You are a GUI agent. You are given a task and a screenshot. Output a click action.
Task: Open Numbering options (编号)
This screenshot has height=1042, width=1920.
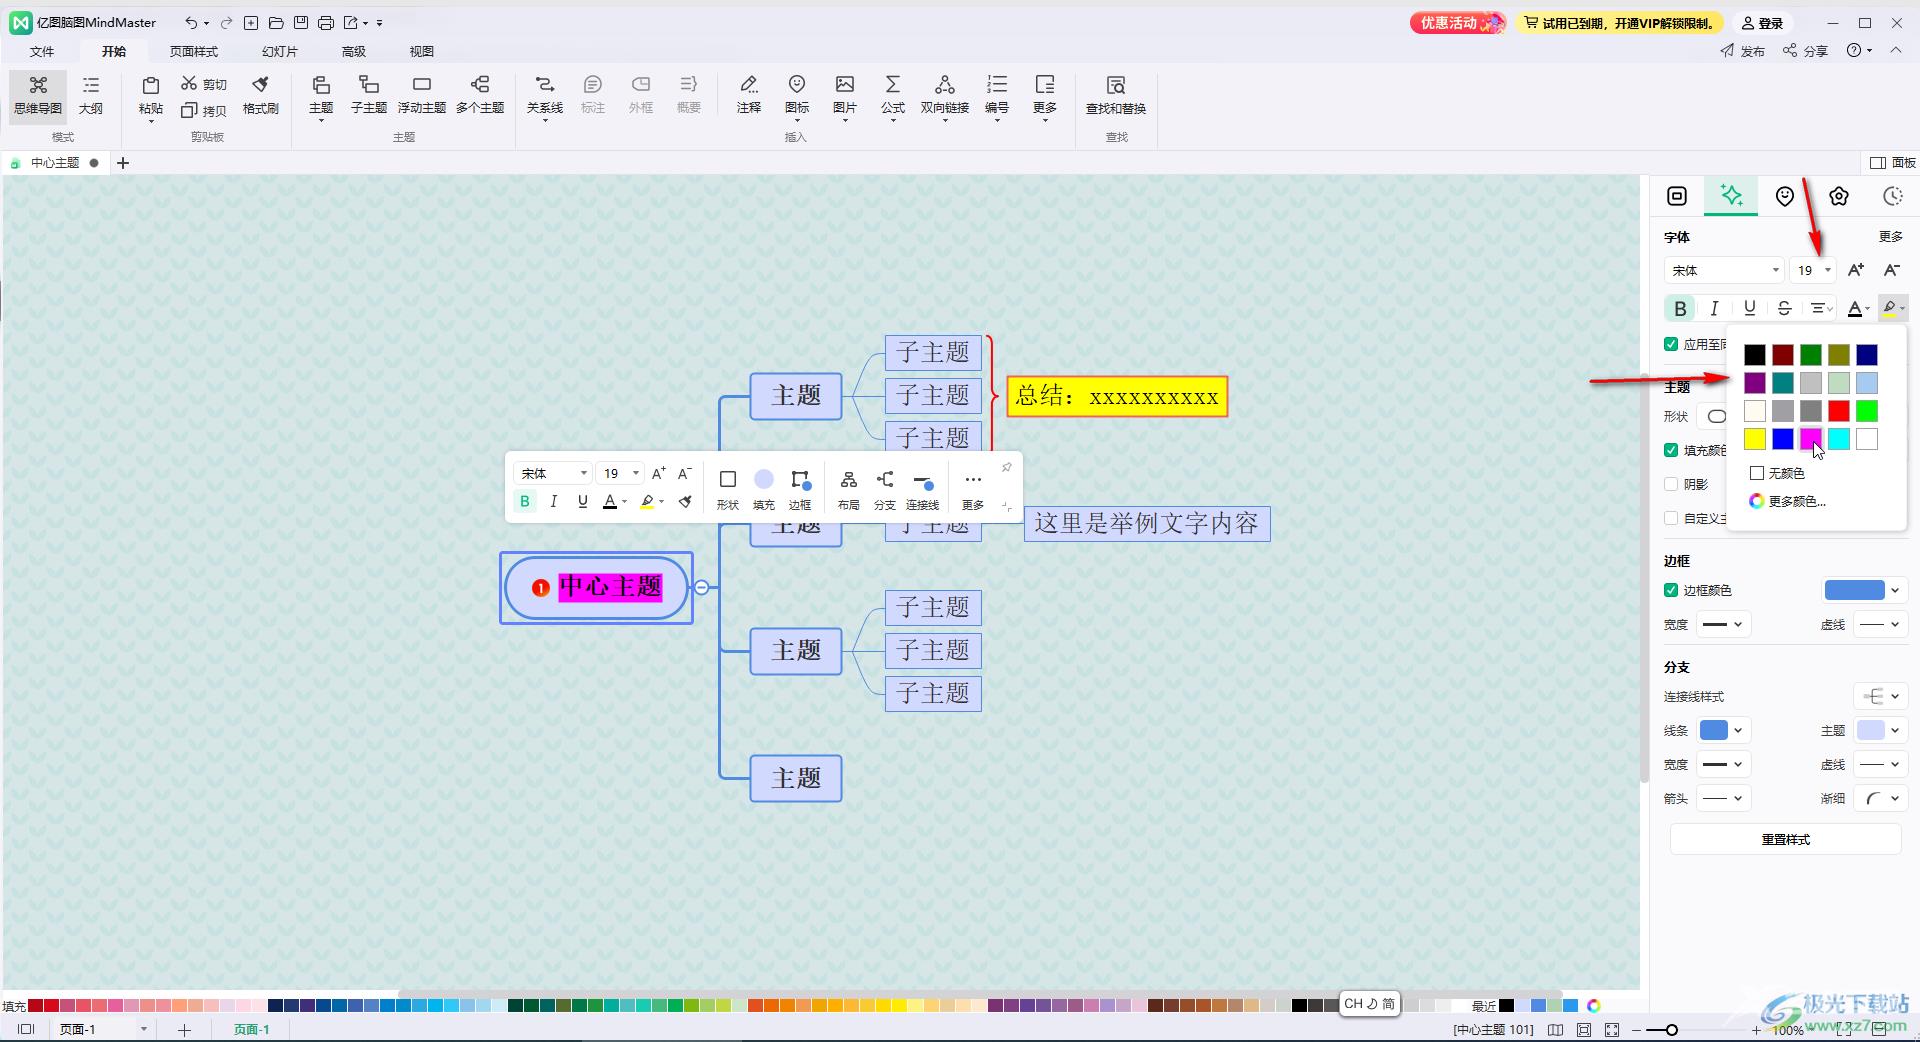(997, 96)
